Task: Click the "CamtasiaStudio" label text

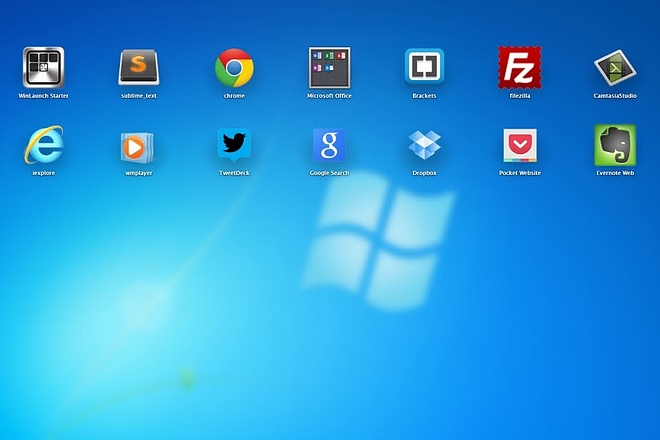Action: coord(615,96)
